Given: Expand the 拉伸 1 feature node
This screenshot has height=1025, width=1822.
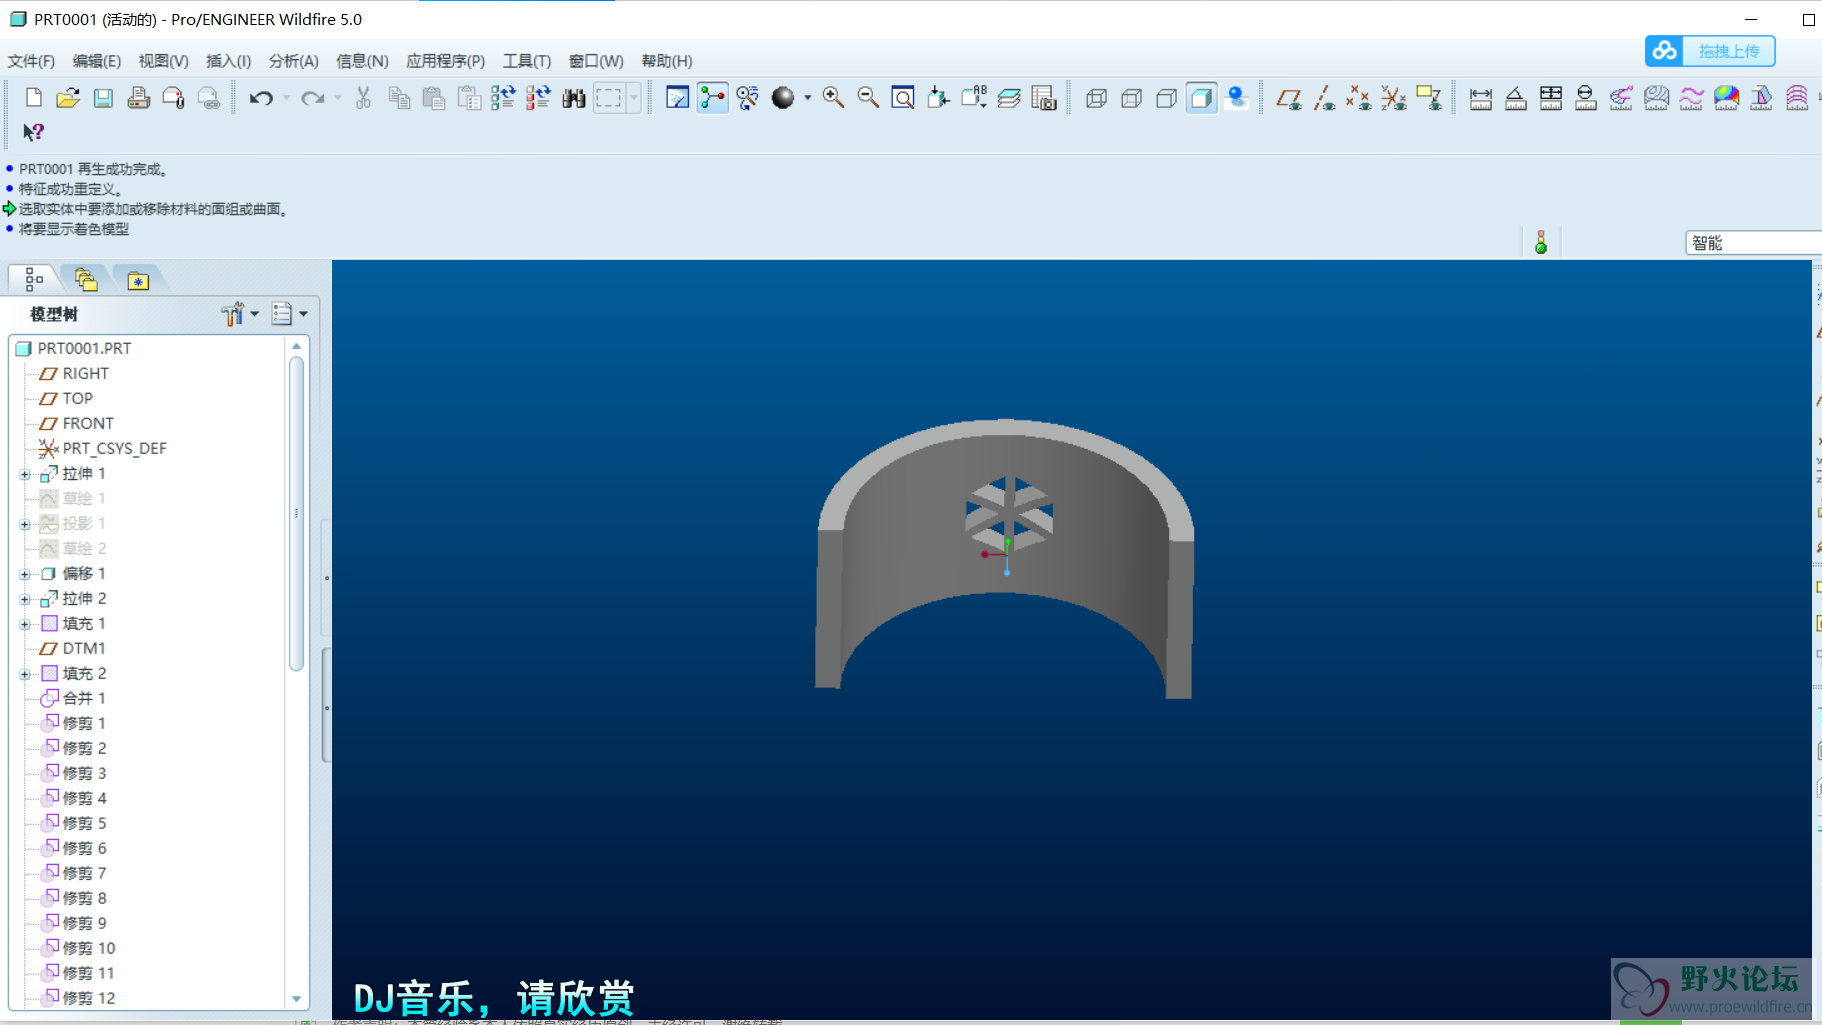Looking at the screenshot, I should [x=25, y=474].
